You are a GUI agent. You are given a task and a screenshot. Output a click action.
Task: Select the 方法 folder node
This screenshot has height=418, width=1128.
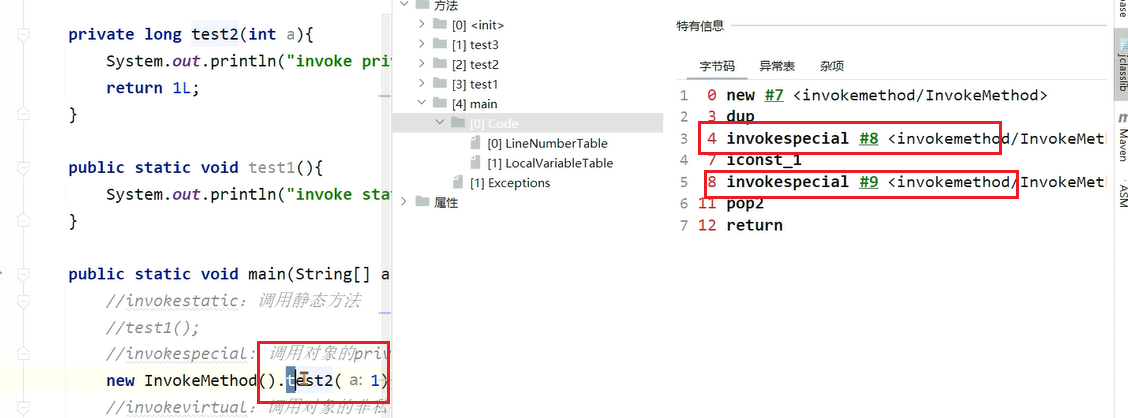click(x=446, y=6)
